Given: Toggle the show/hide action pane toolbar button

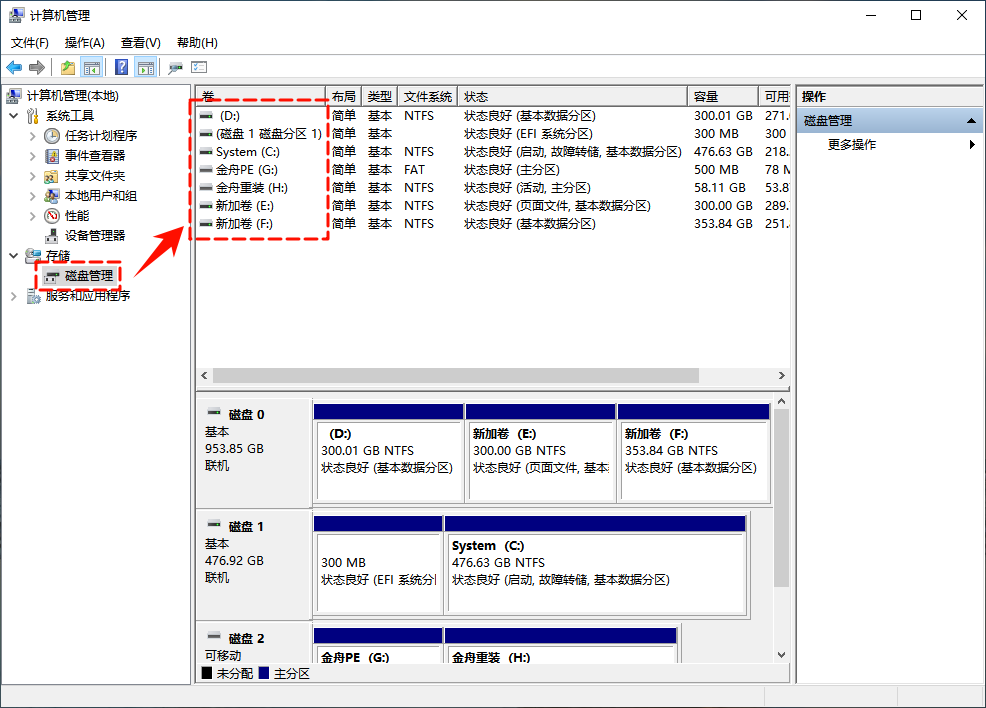Looking at the screenshot, I should pyautogui.click(x=146, y=67).
